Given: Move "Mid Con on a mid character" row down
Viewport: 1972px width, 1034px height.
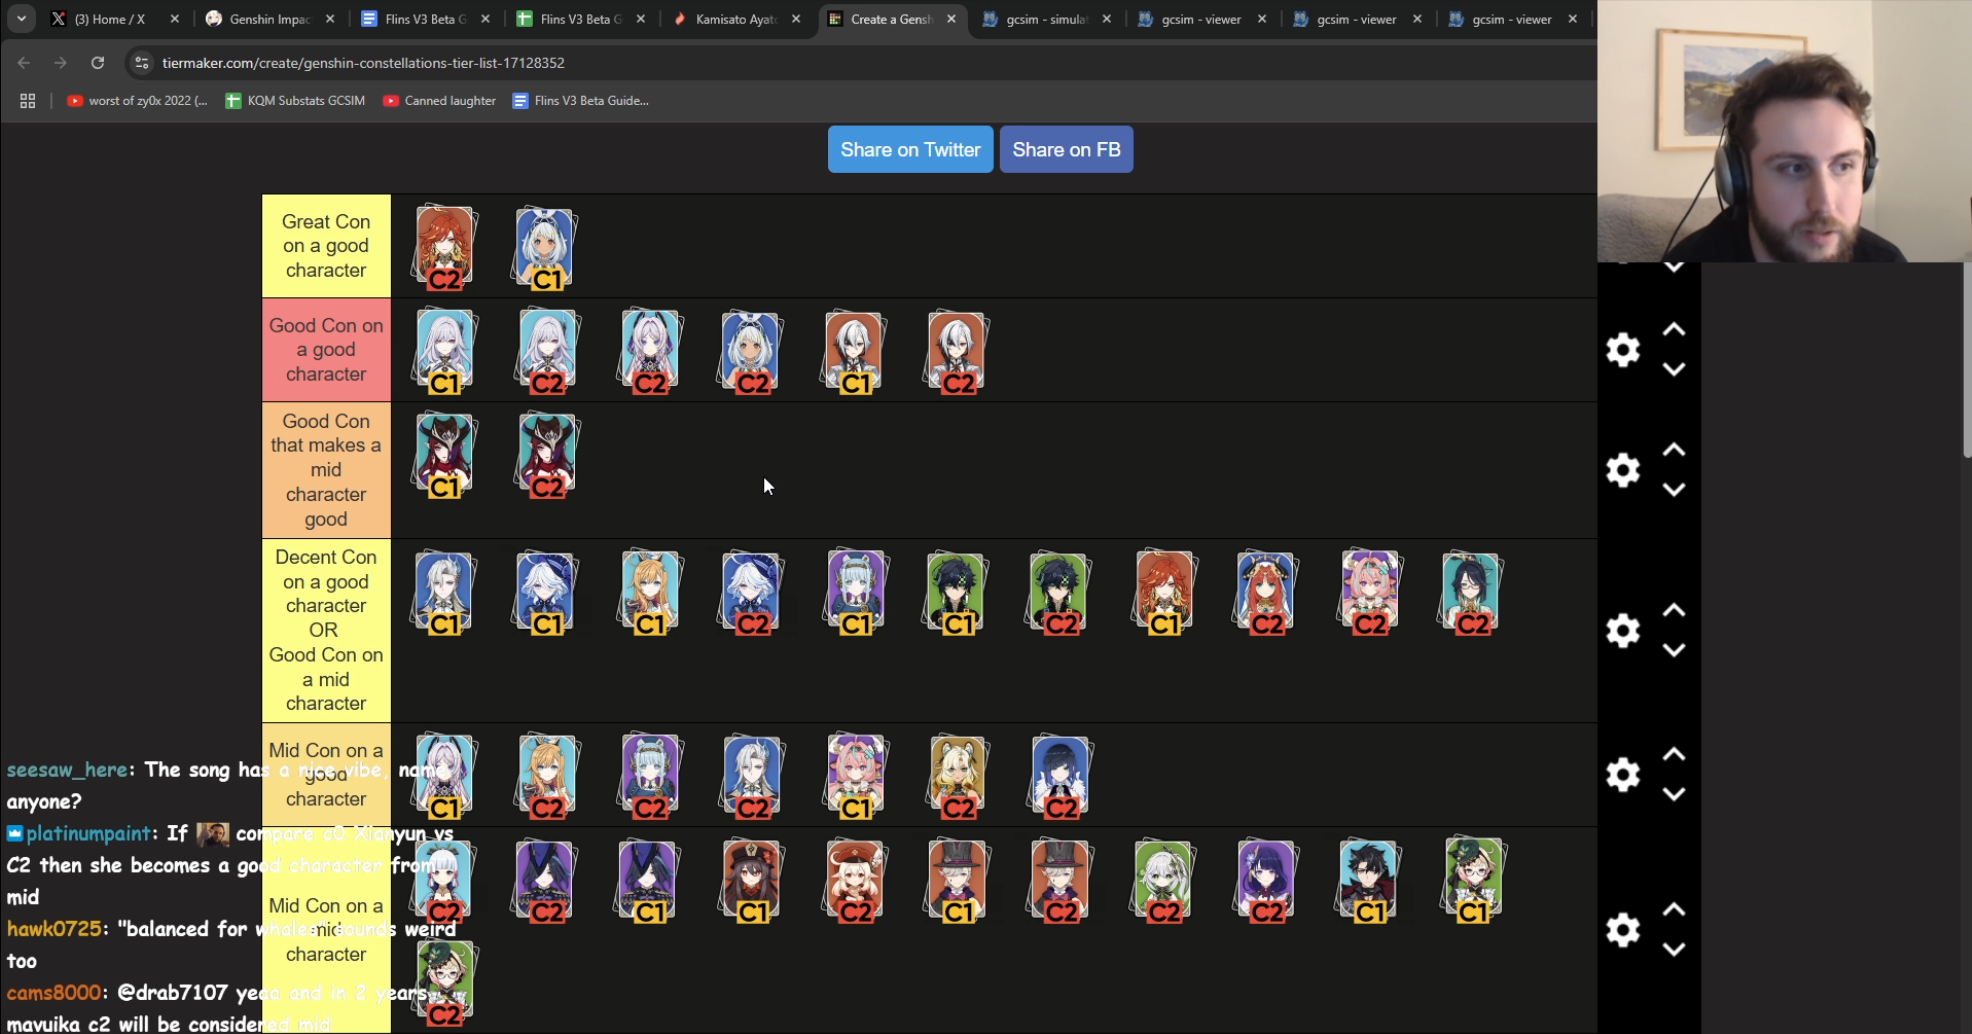Looking at the screenshot, I should click(x=1674, y=949).
